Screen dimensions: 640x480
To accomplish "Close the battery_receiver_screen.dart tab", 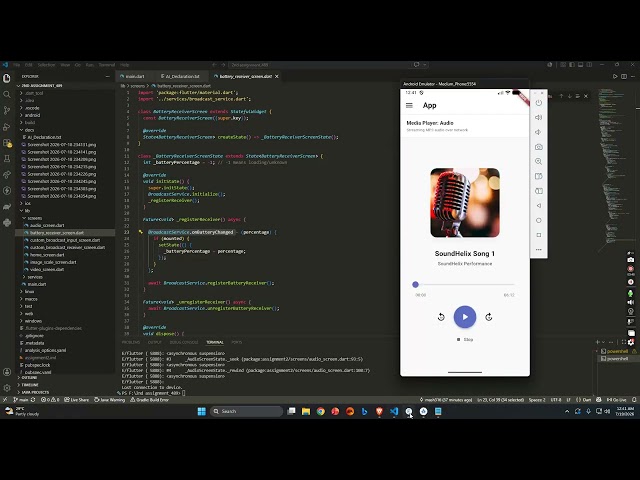I will click(277, 76).
